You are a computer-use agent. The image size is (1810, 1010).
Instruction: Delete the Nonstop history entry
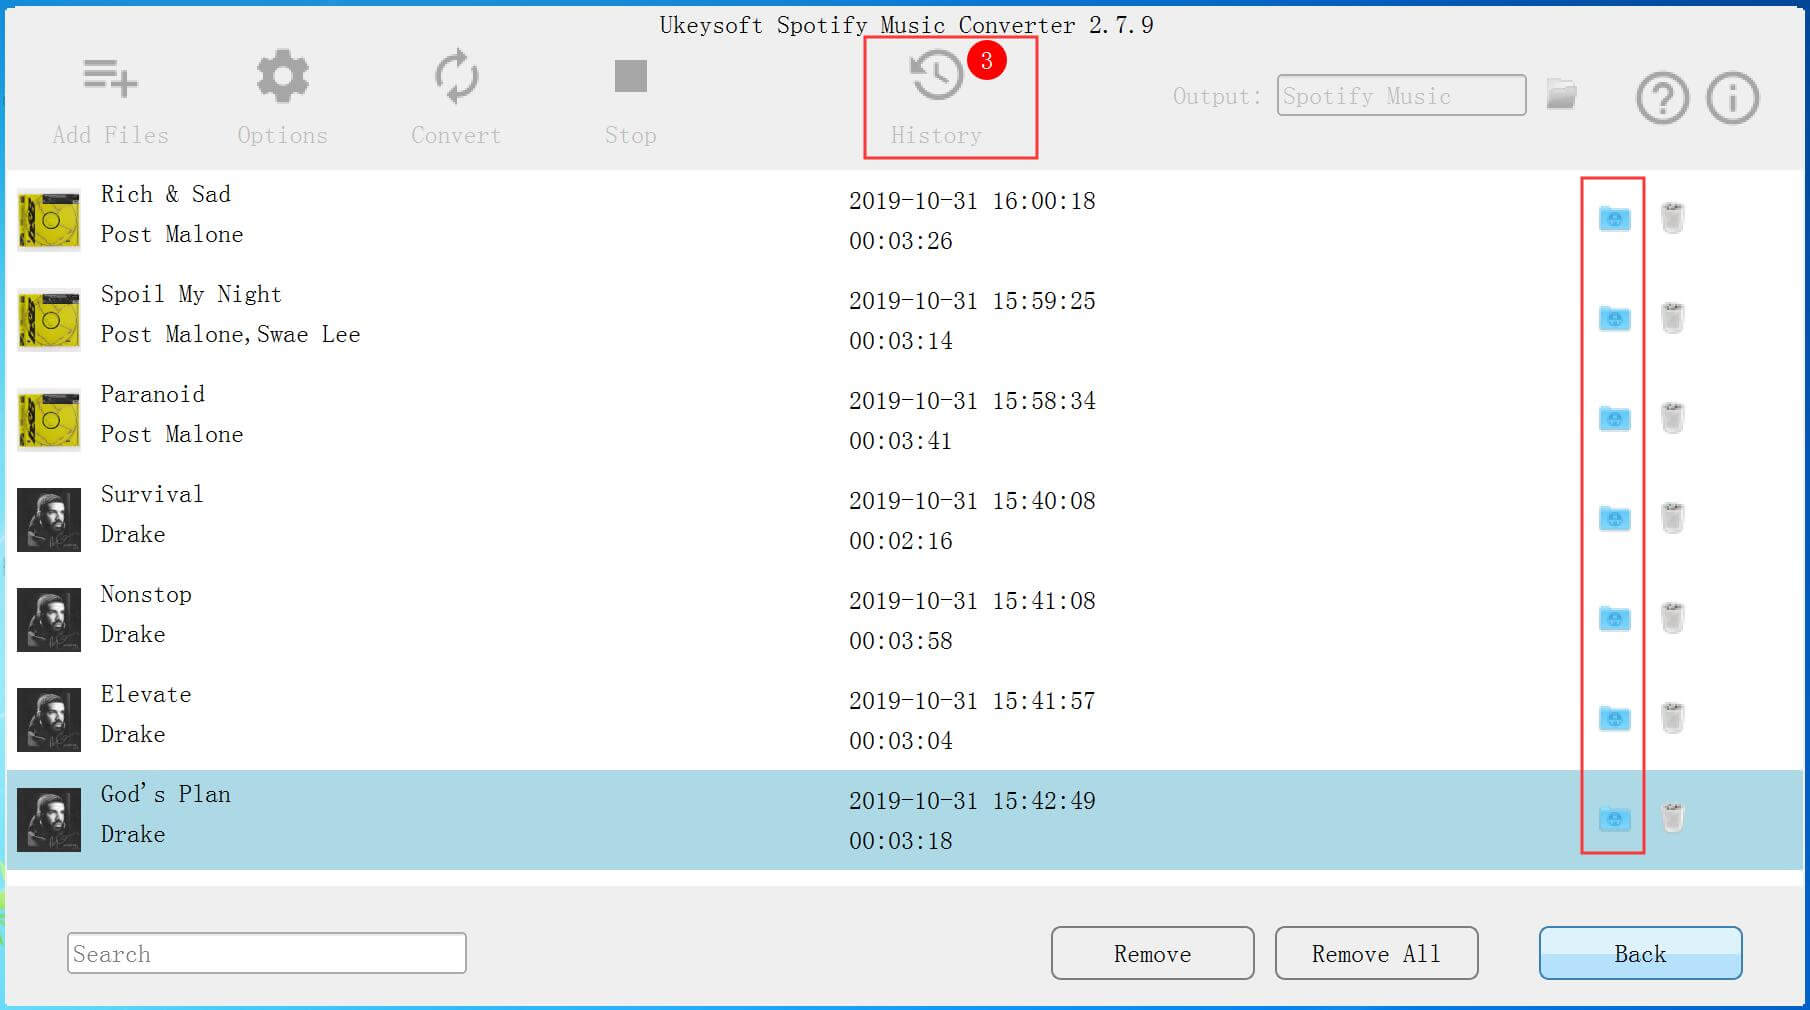pyautogui.click(x=1672, y=618)
